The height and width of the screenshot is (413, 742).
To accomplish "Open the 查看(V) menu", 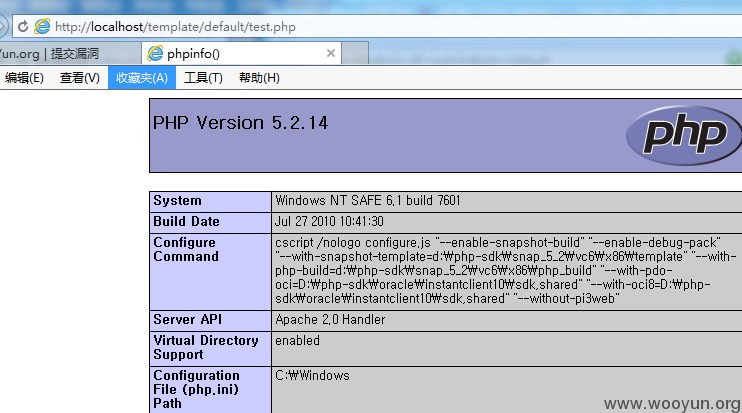I will (x=80, y=78).
